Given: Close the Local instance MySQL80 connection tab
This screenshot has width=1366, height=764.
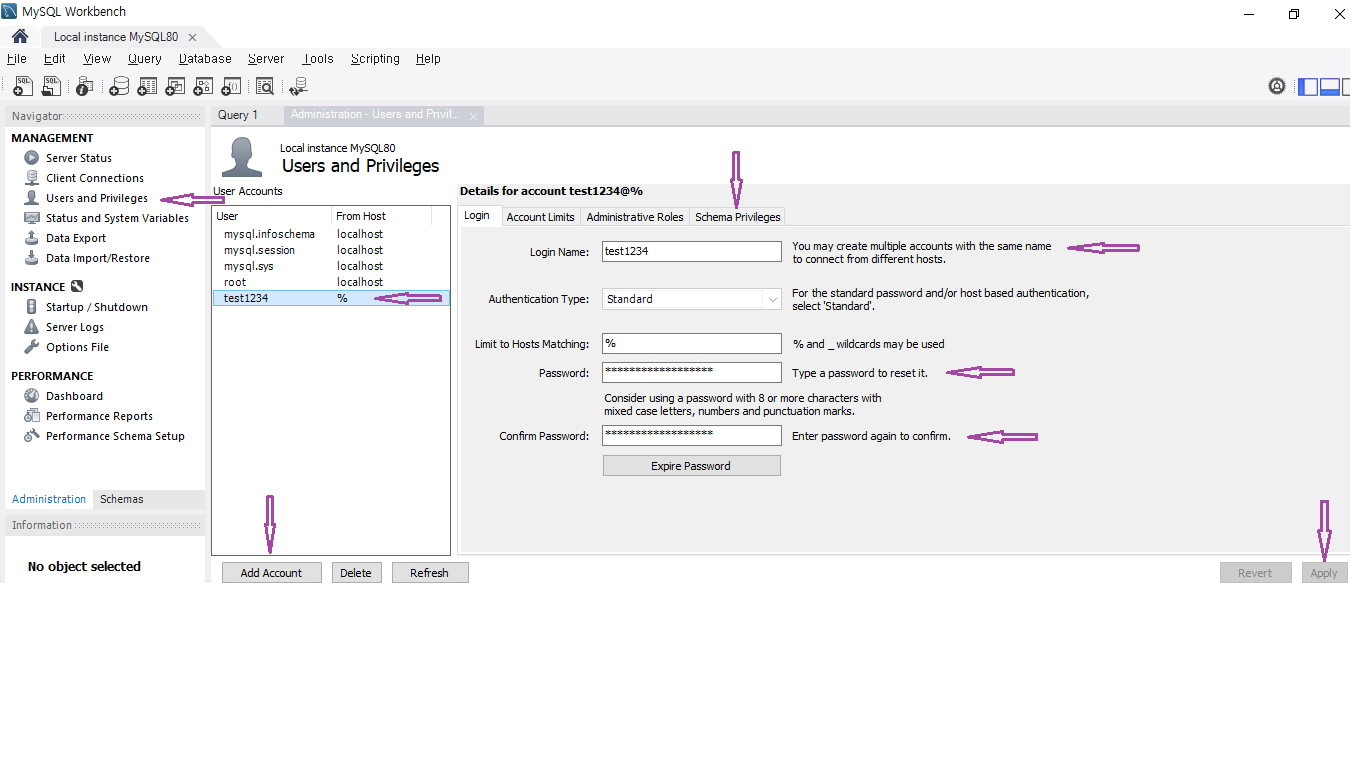Looking at the screenshot, I should coord(192,37).
